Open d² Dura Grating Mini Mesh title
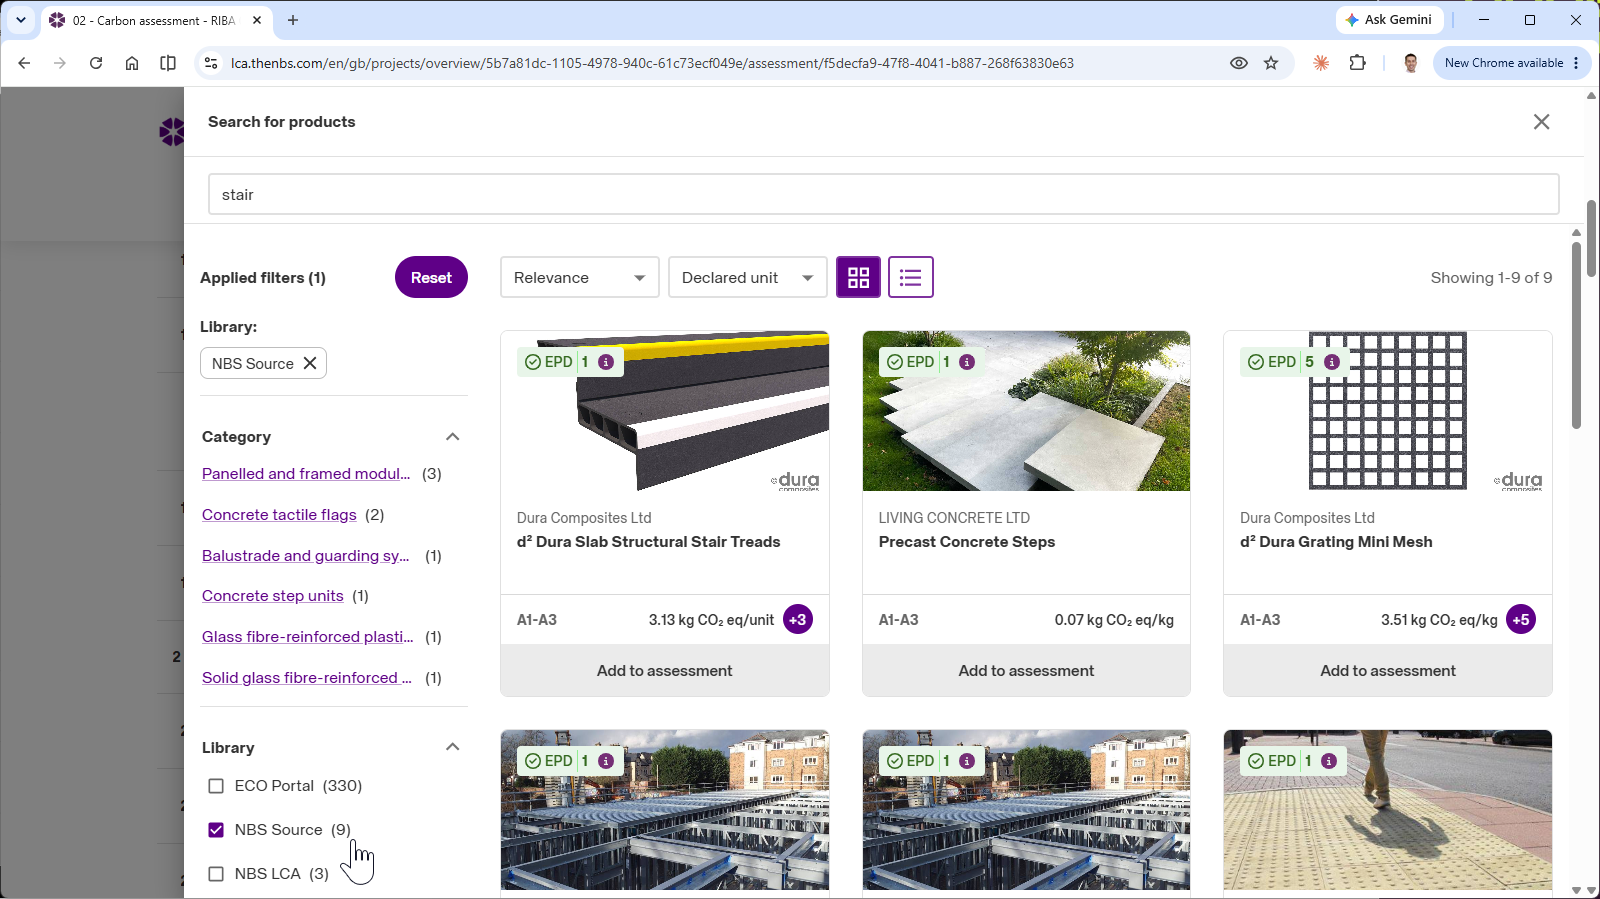Screen dimensions: 1600x899 1336,542
